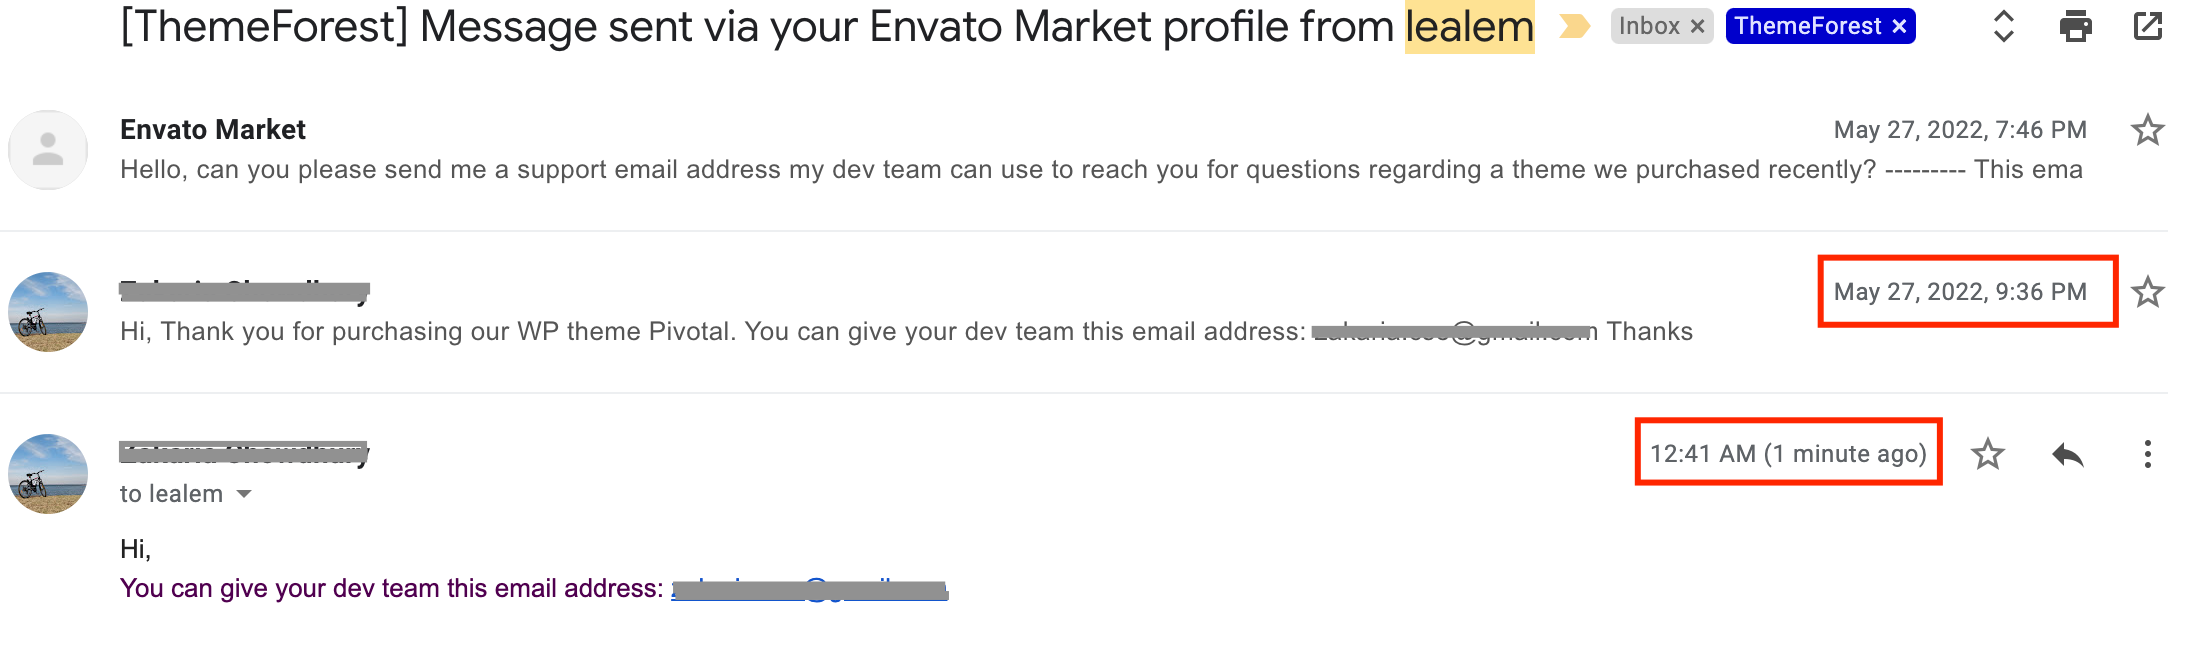Viewport: 2192px width, 656px height.
Task: Click the Envato Market sender avatar
Action: click(48, 150)
